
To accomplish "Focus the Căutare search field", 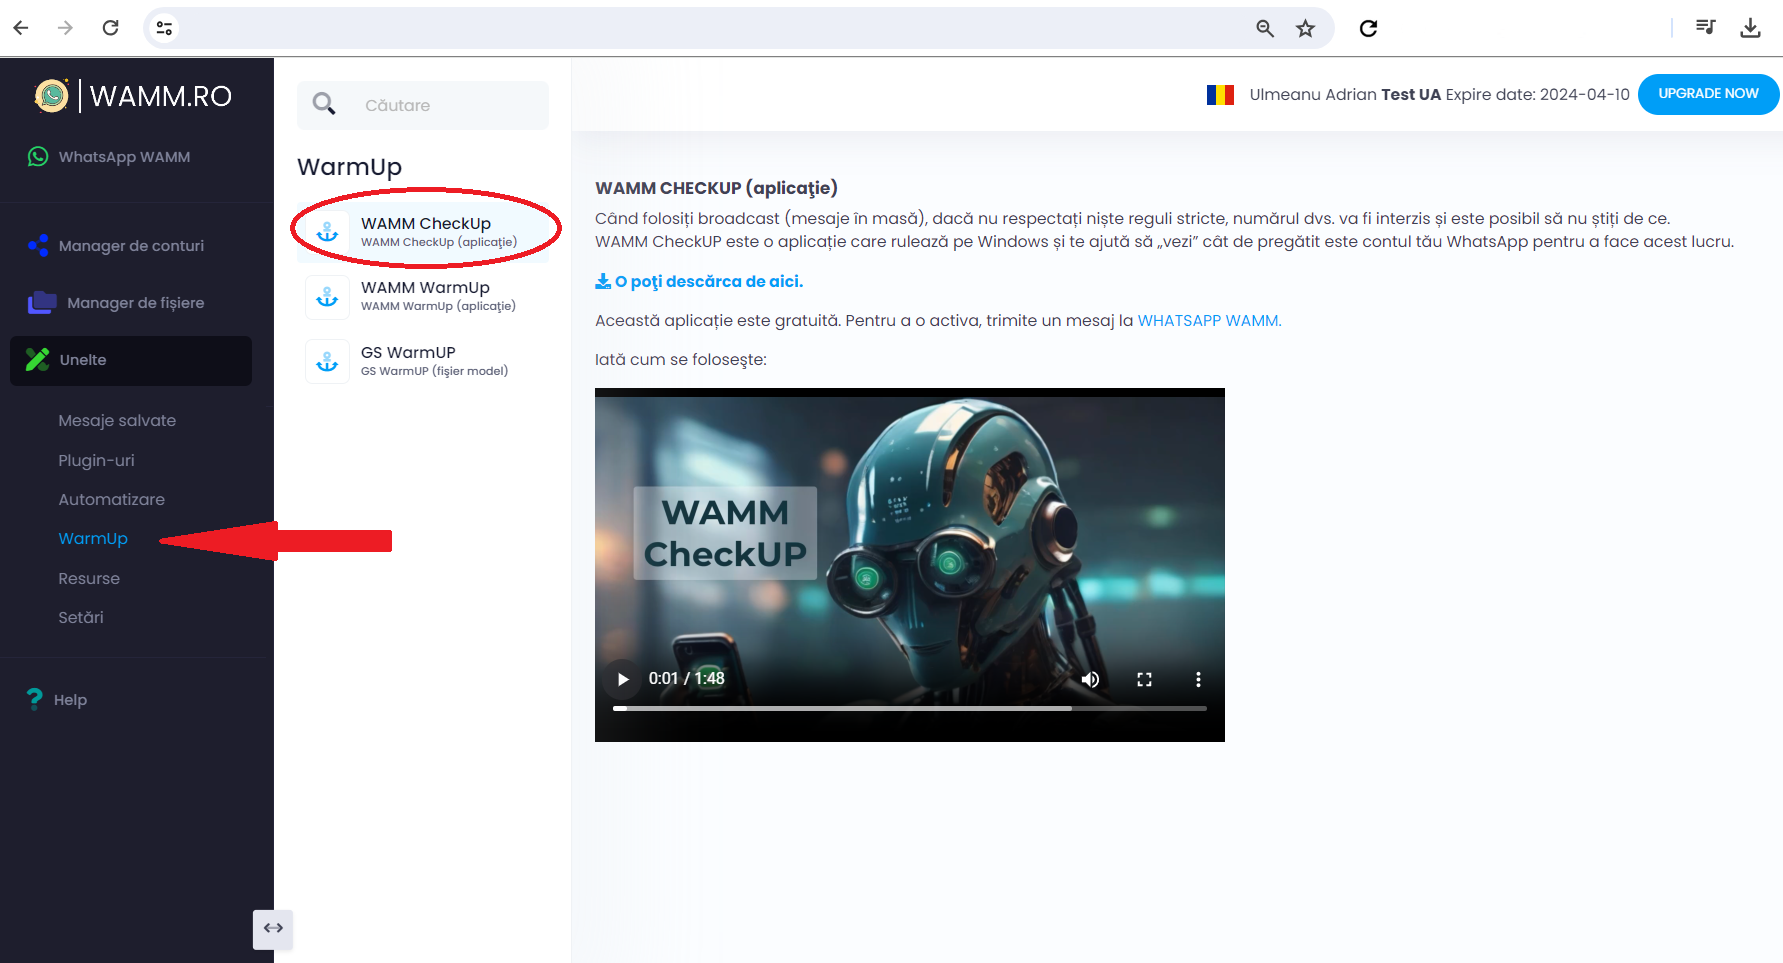I will [423, 105].
